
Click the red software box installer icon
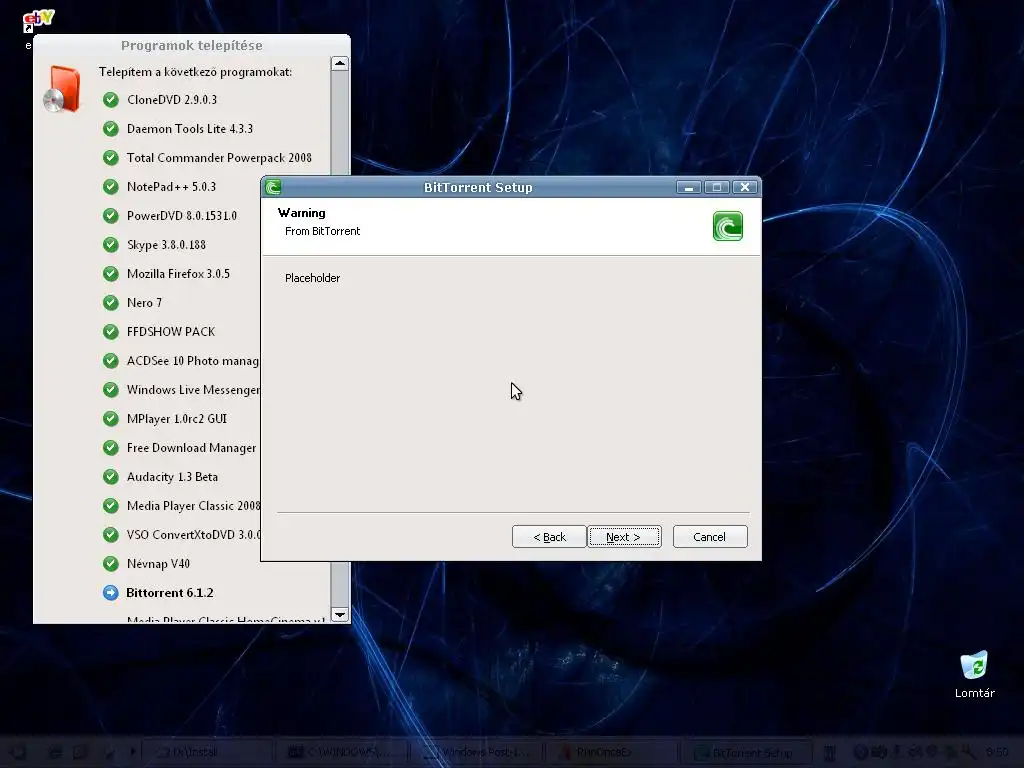(62, 89)
